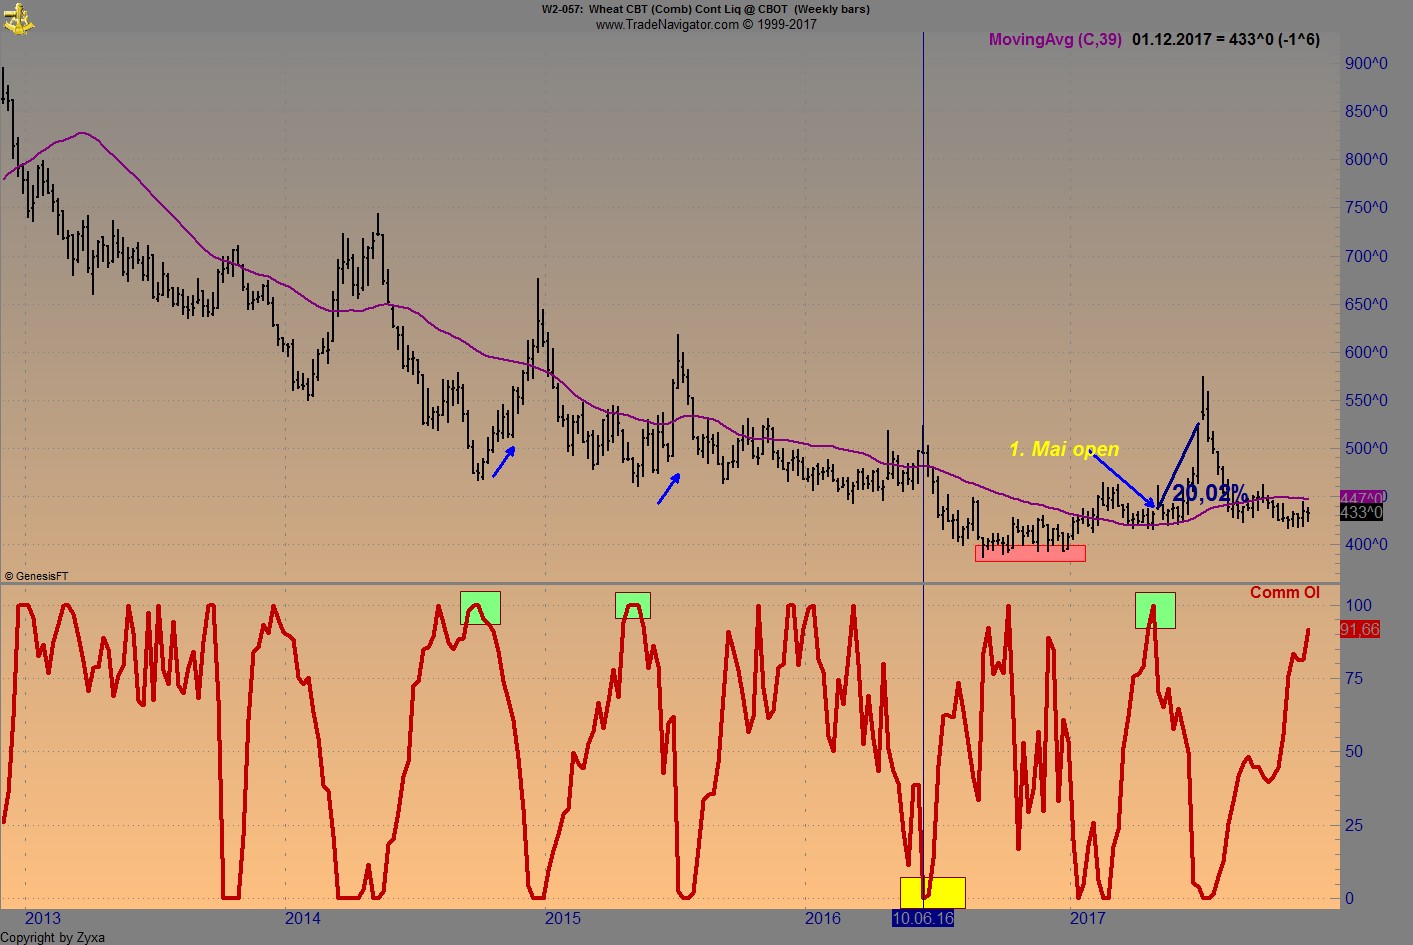Click the 800^0 price axis label
1413x945 pixels.
(x=1366, y=159)
